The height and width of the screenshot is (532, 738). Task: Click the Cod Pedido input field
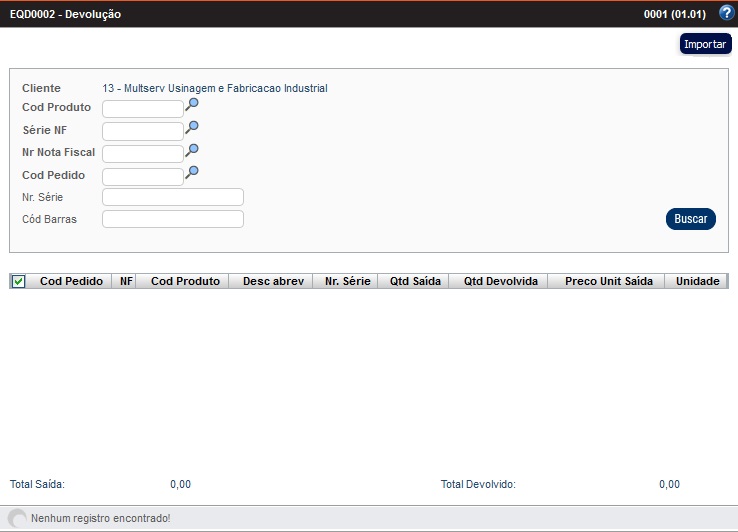click(x=142, y=177)
